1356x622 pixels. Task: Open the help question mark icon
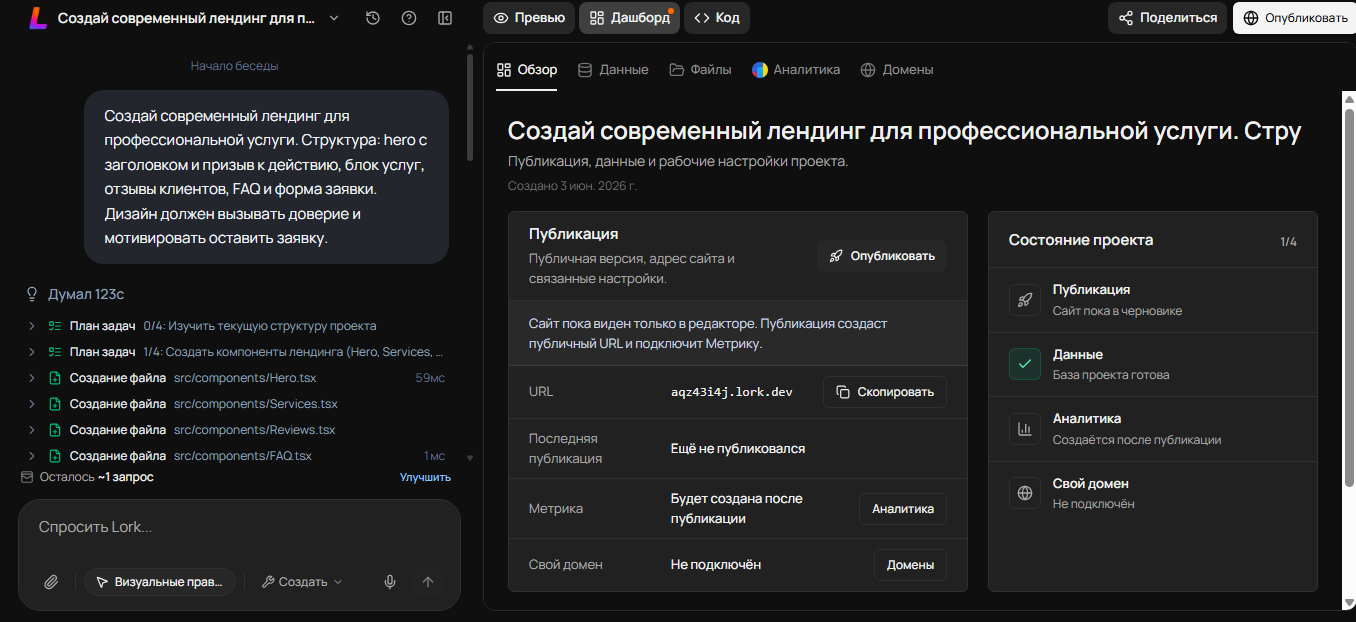pyautogui.click(x=409, y=18)
